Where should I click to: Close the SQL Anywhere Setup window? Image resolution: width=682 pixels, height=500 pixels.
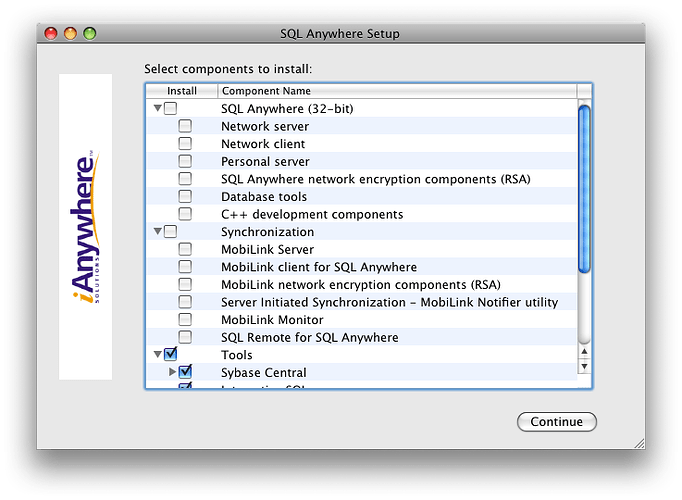pos(51,33)
